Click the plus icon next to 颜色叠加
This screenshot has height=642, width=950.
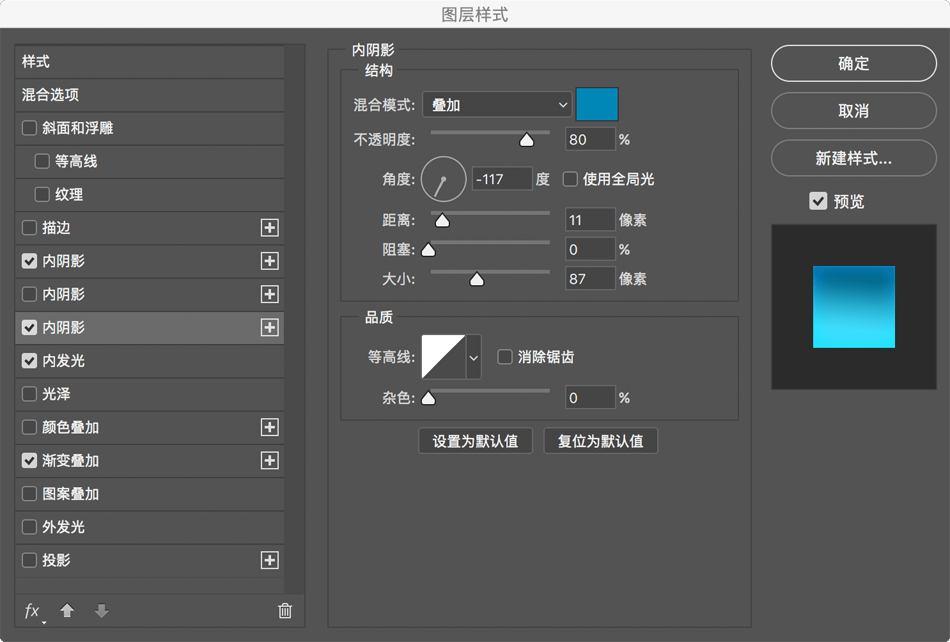270,428
